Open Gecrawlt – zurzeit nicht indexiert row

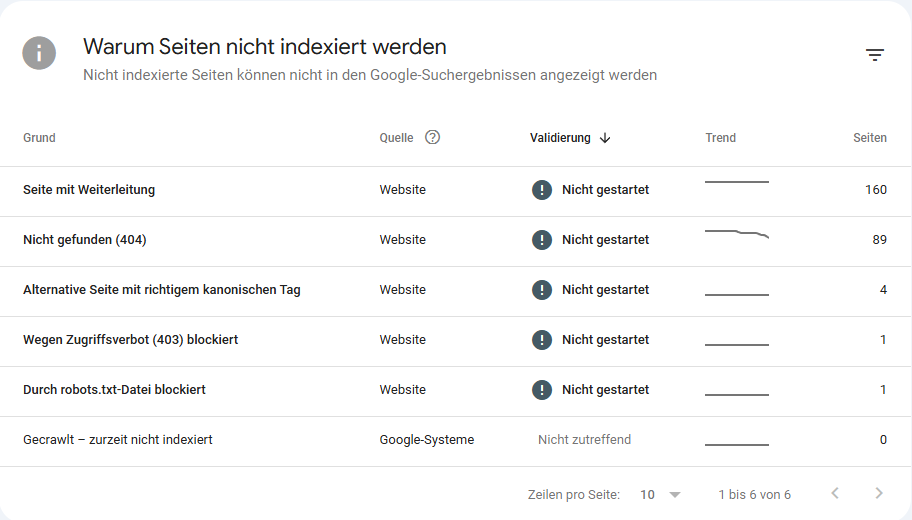pyautogui.click(x=456, y=441)
